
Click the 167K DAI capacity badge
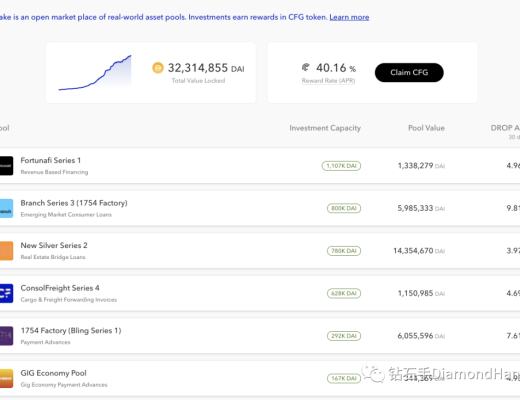(x=344, y=378)
